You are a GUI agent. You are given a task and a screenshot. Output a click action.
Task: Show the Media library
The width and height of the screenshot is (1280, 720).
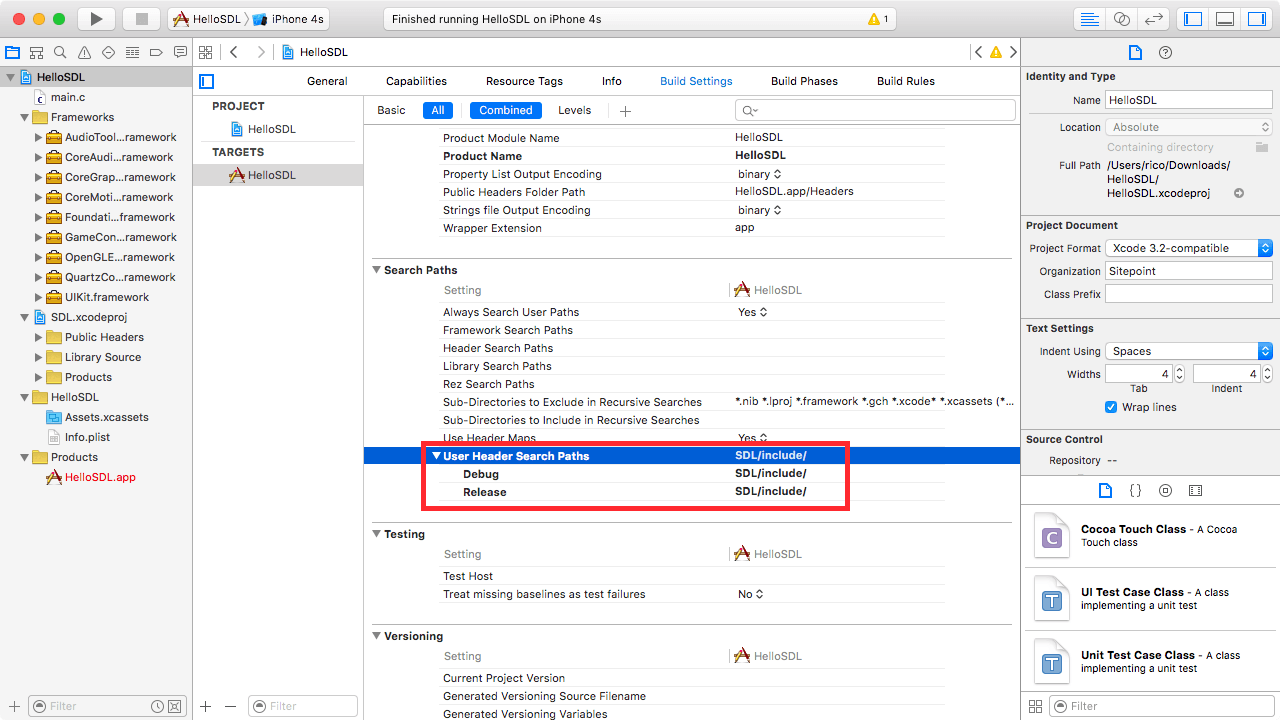click(1195, 490)
